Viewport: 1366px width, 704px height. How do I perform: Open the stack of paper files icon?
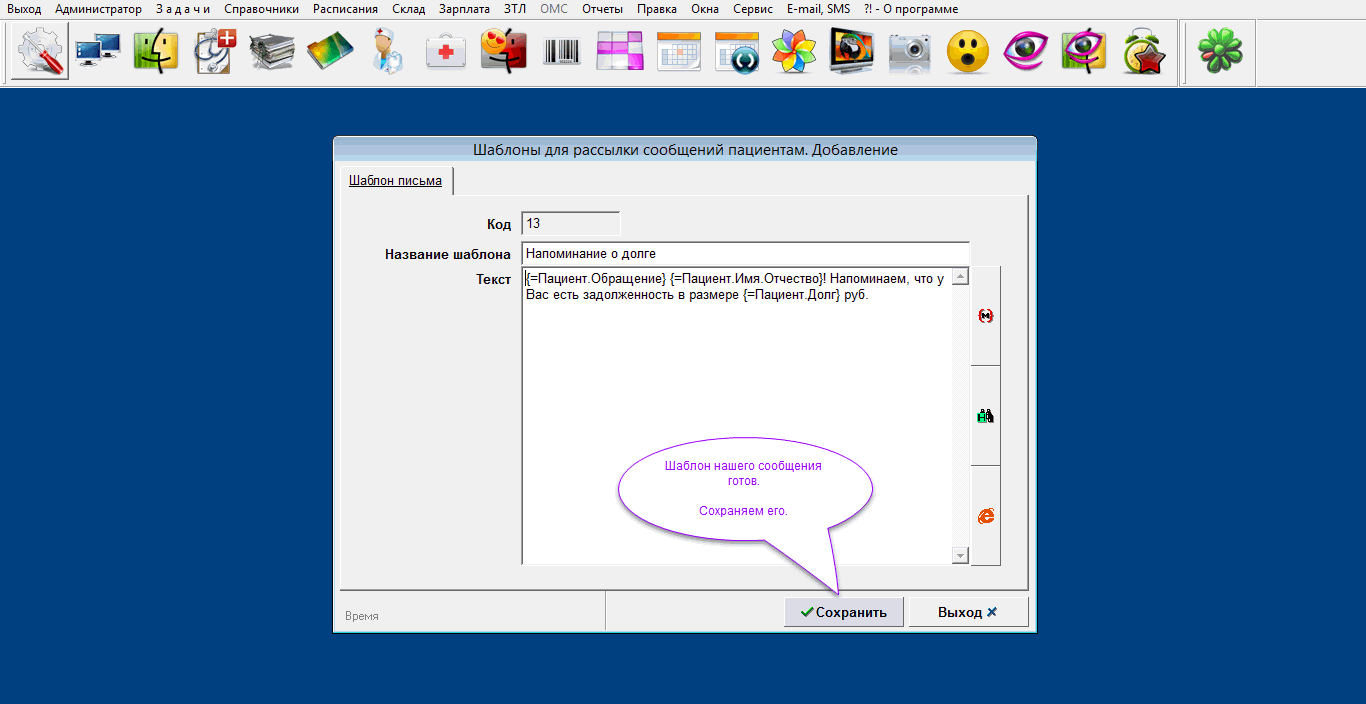tap(272, 51)
